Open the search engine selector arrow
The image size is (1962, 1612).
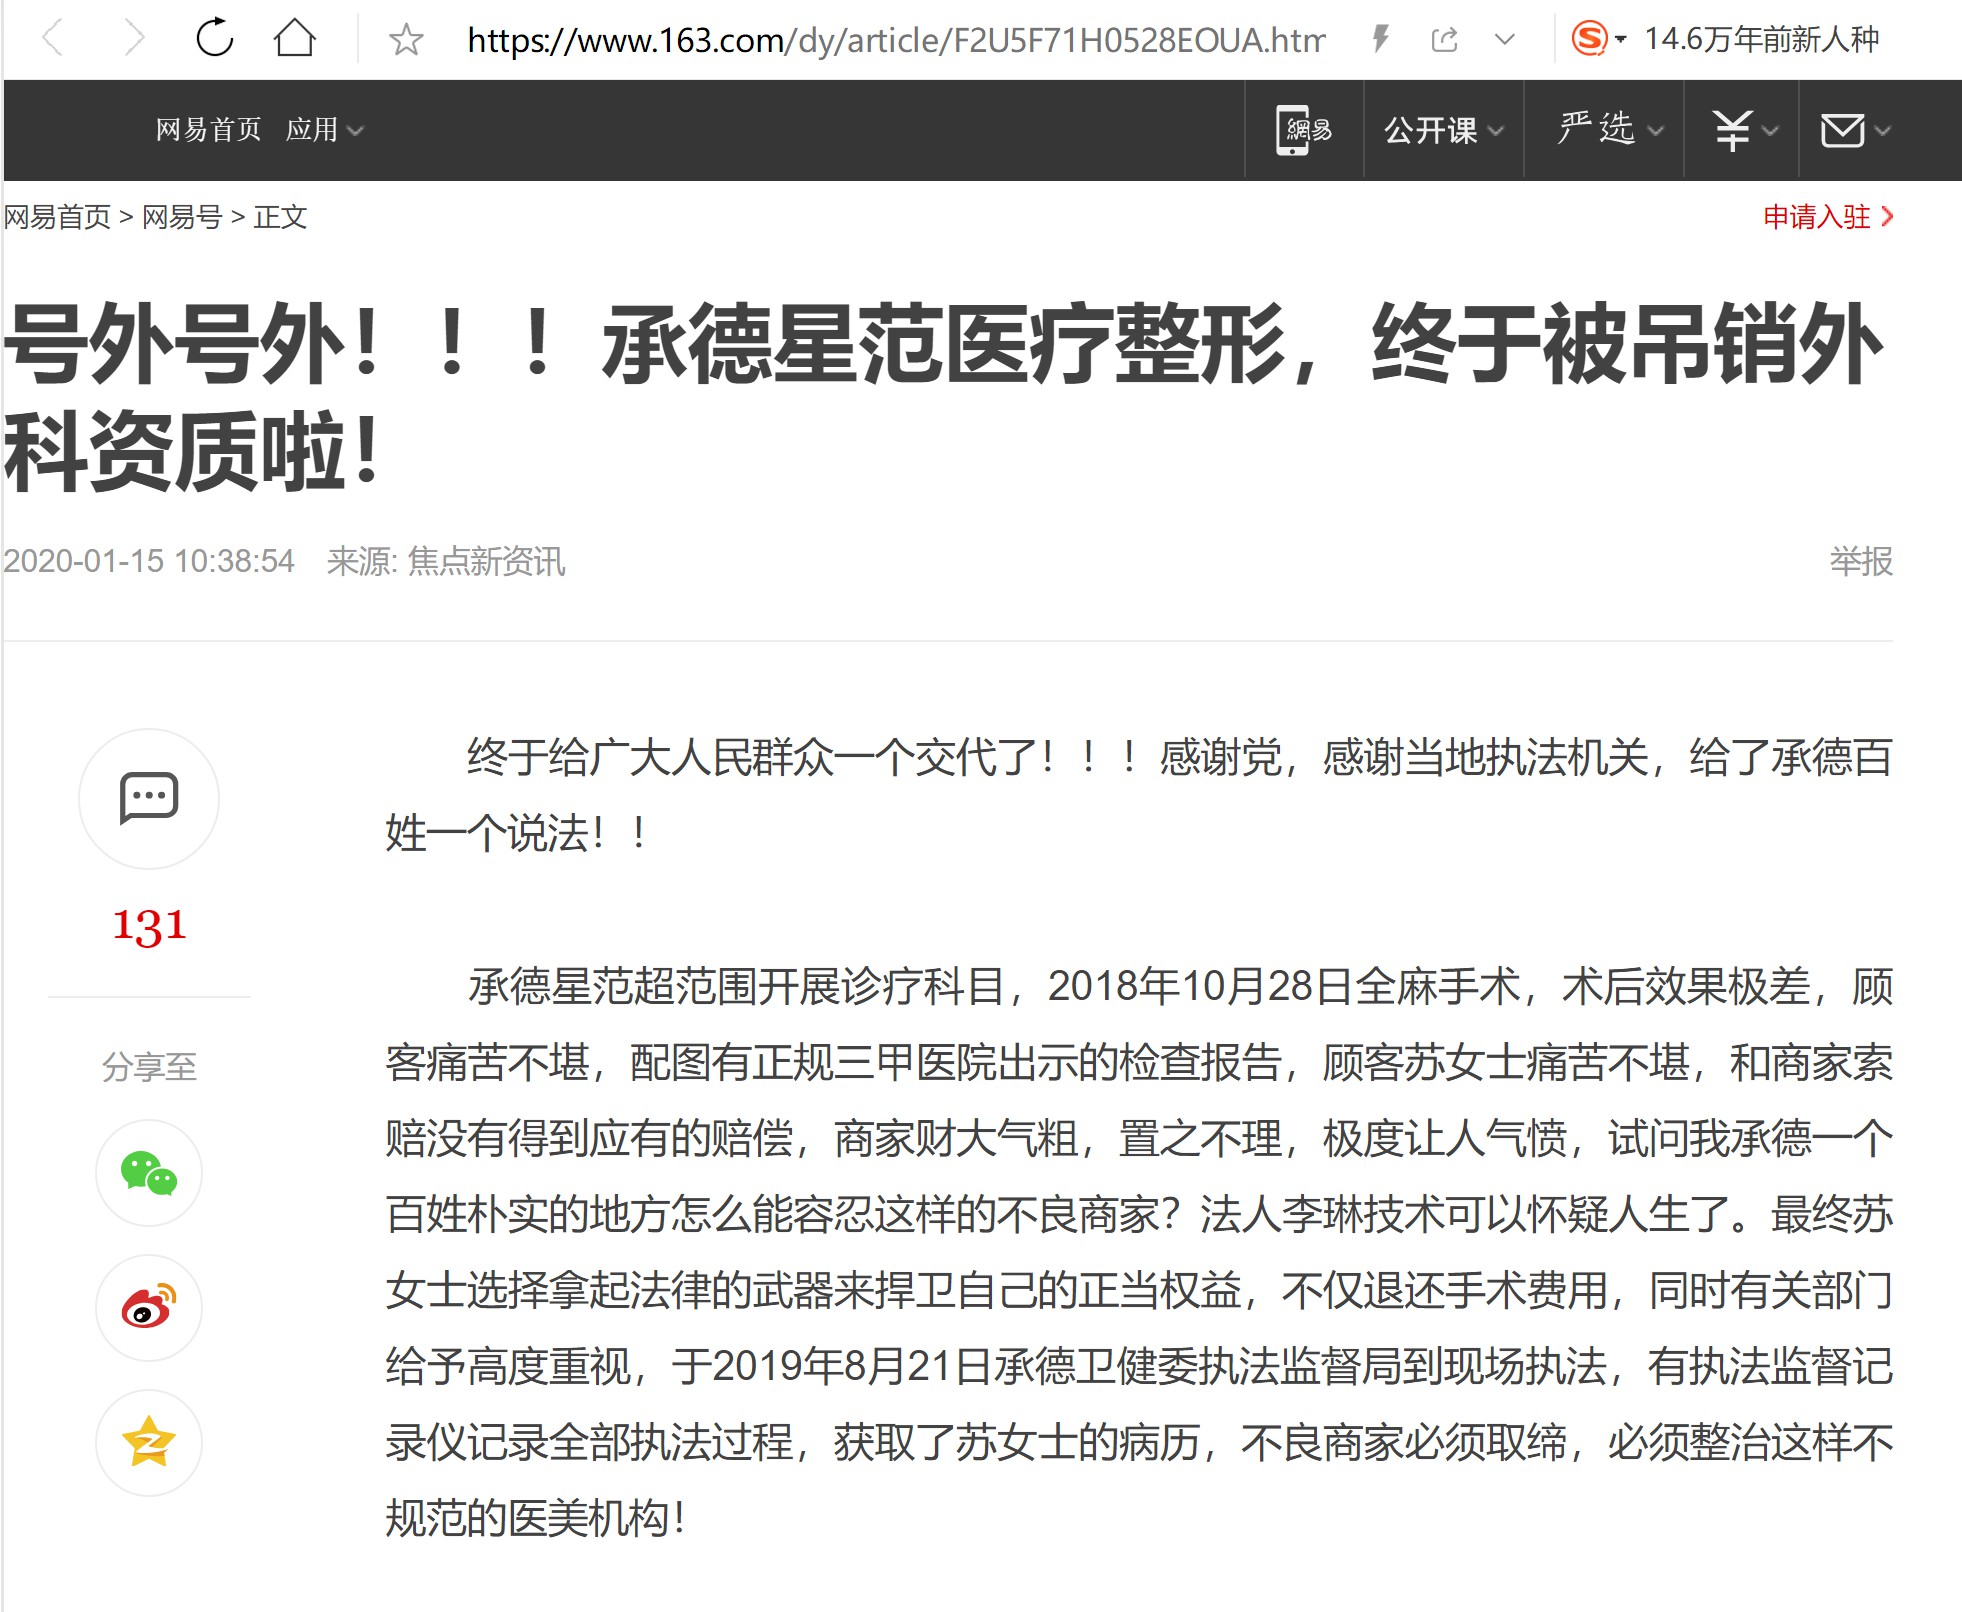[x=1621, y=40]
